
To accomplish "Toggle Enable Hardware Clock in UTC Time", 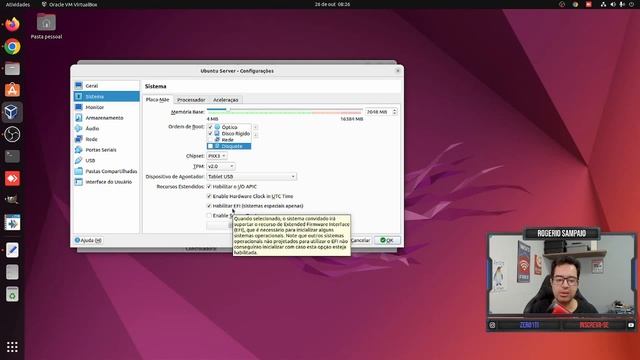I will point(209,196).
